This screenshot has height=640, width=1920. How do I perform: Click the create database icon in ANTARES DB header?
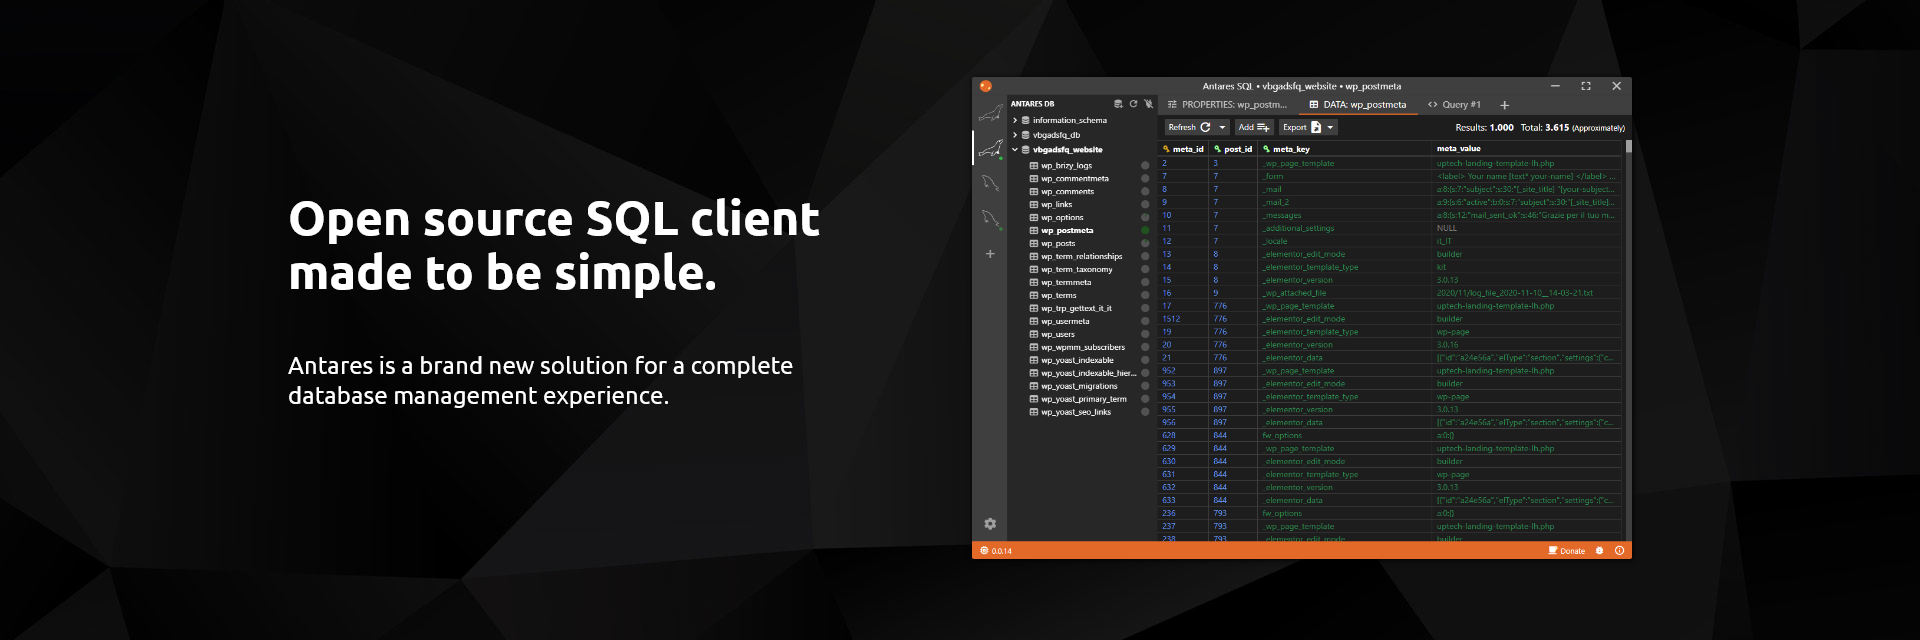coord(1118,104)
